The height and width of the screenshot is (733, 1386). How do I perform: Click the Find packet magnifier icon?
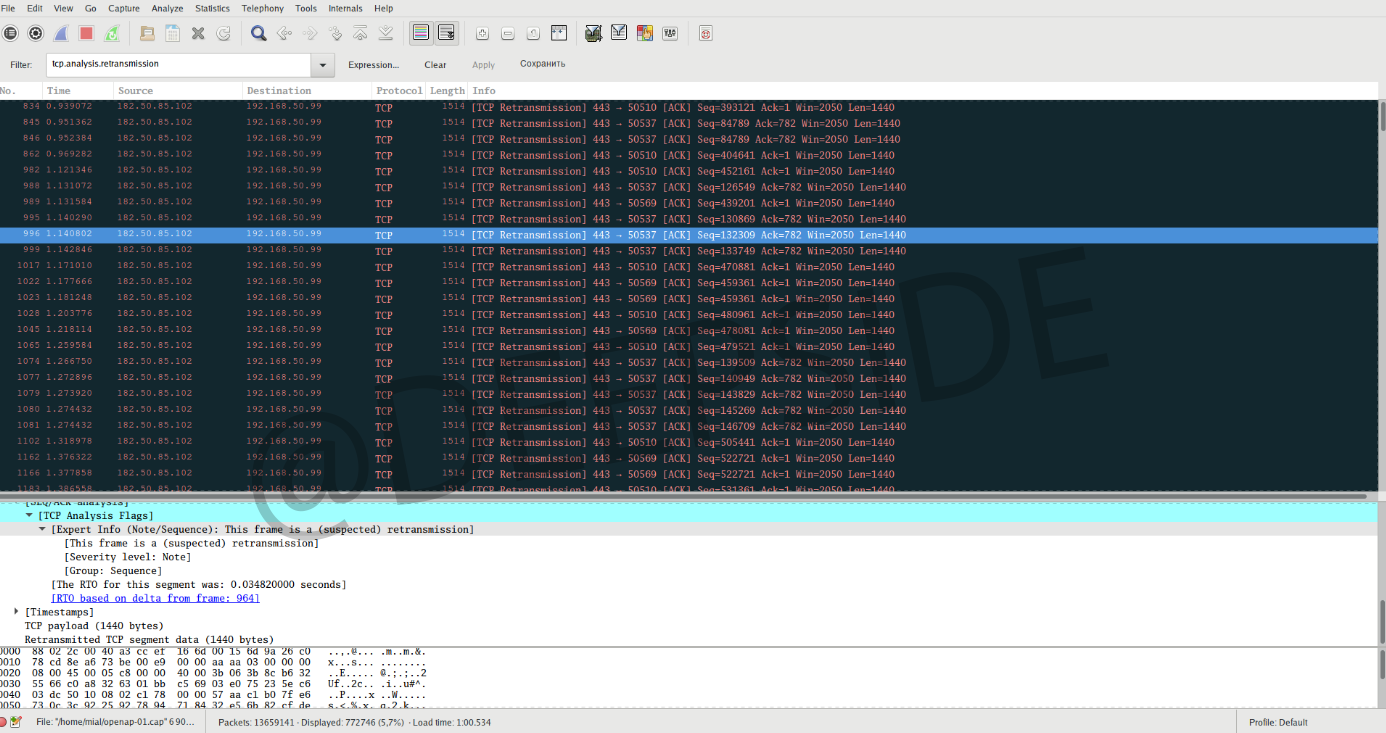258,33
